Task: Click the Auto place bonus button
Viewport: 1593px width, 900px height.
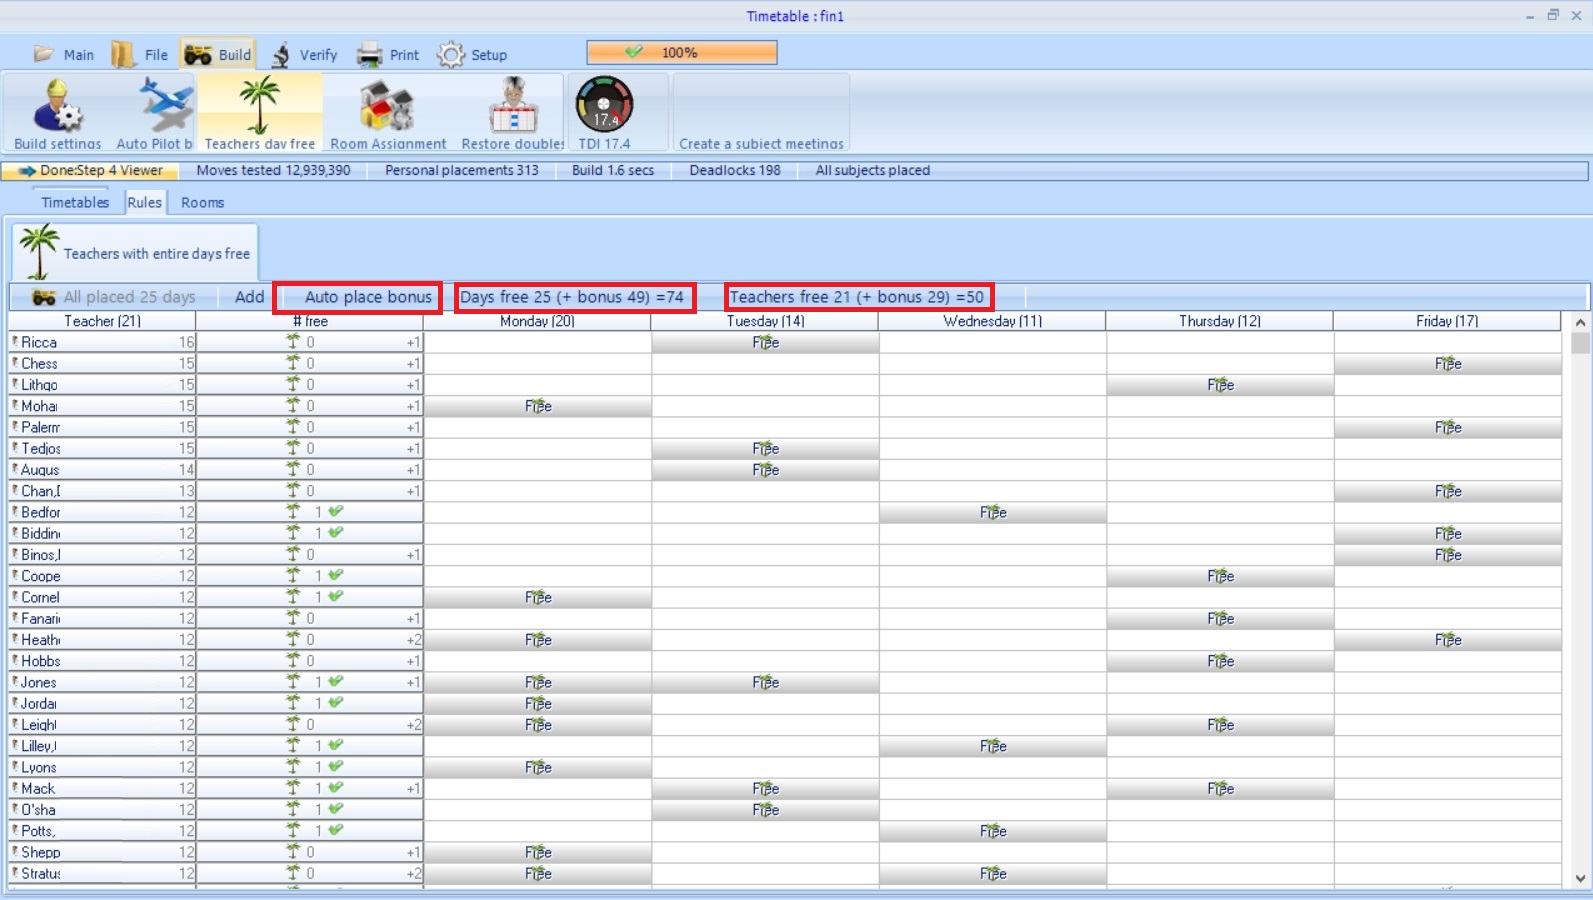Action: tap(367, 297)
